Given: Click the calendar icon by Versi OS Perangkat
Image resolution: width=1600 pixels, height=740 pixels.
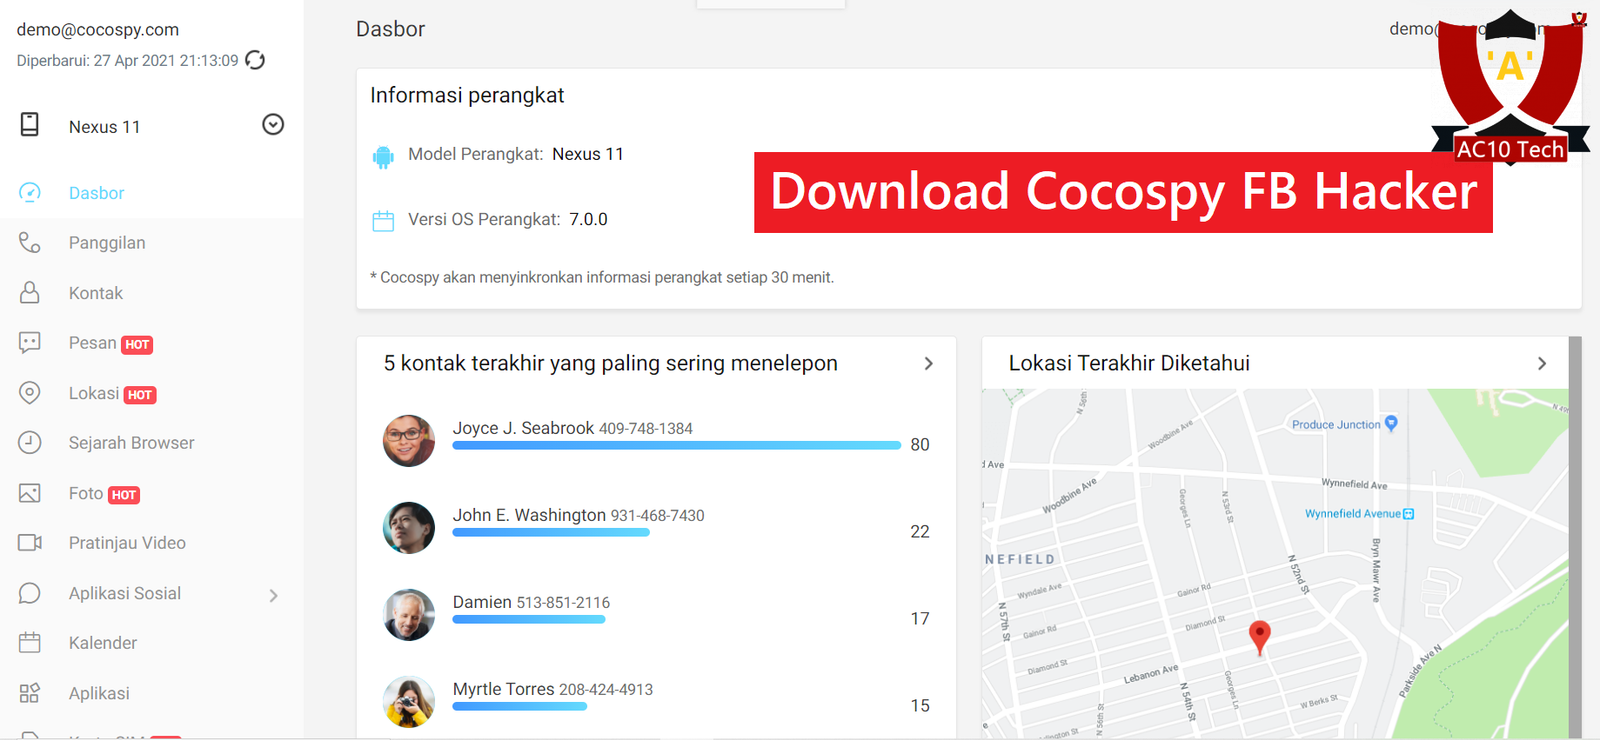Looking at the screenshot, I should pos(383,221).
